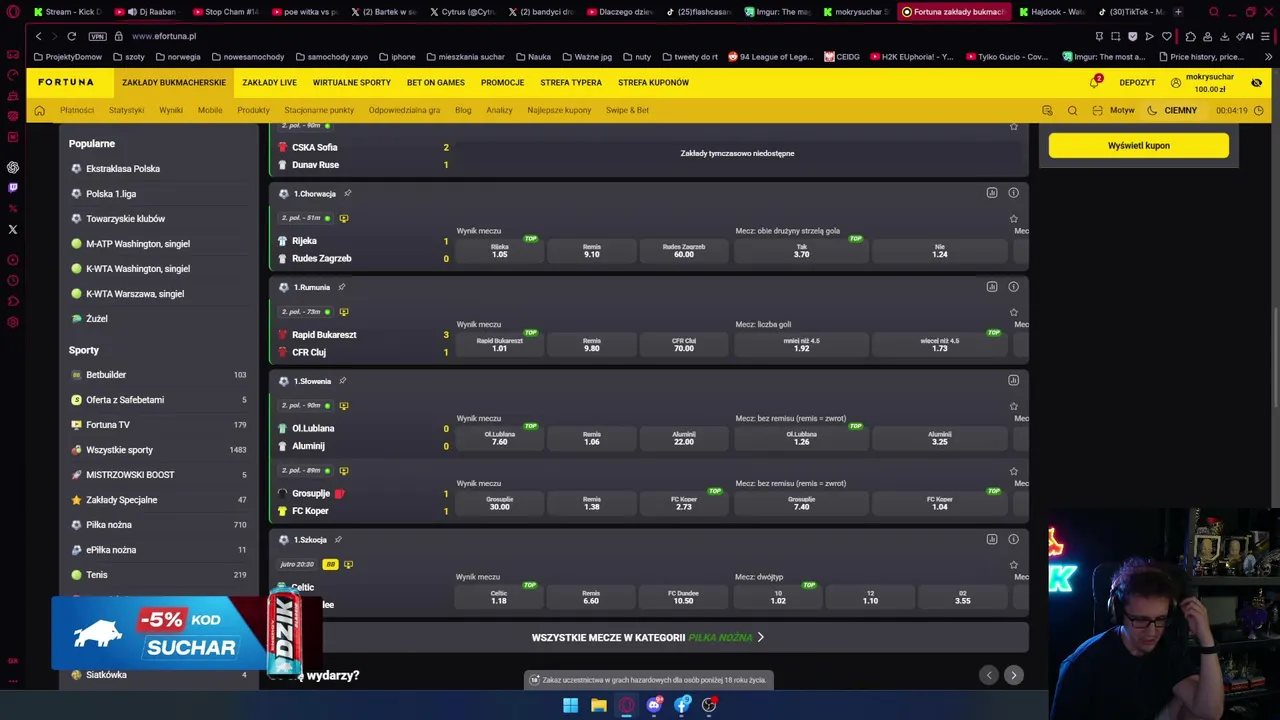Click the Motyw layout icon
1280x720 pixels.
click(x=1097, y=110)
